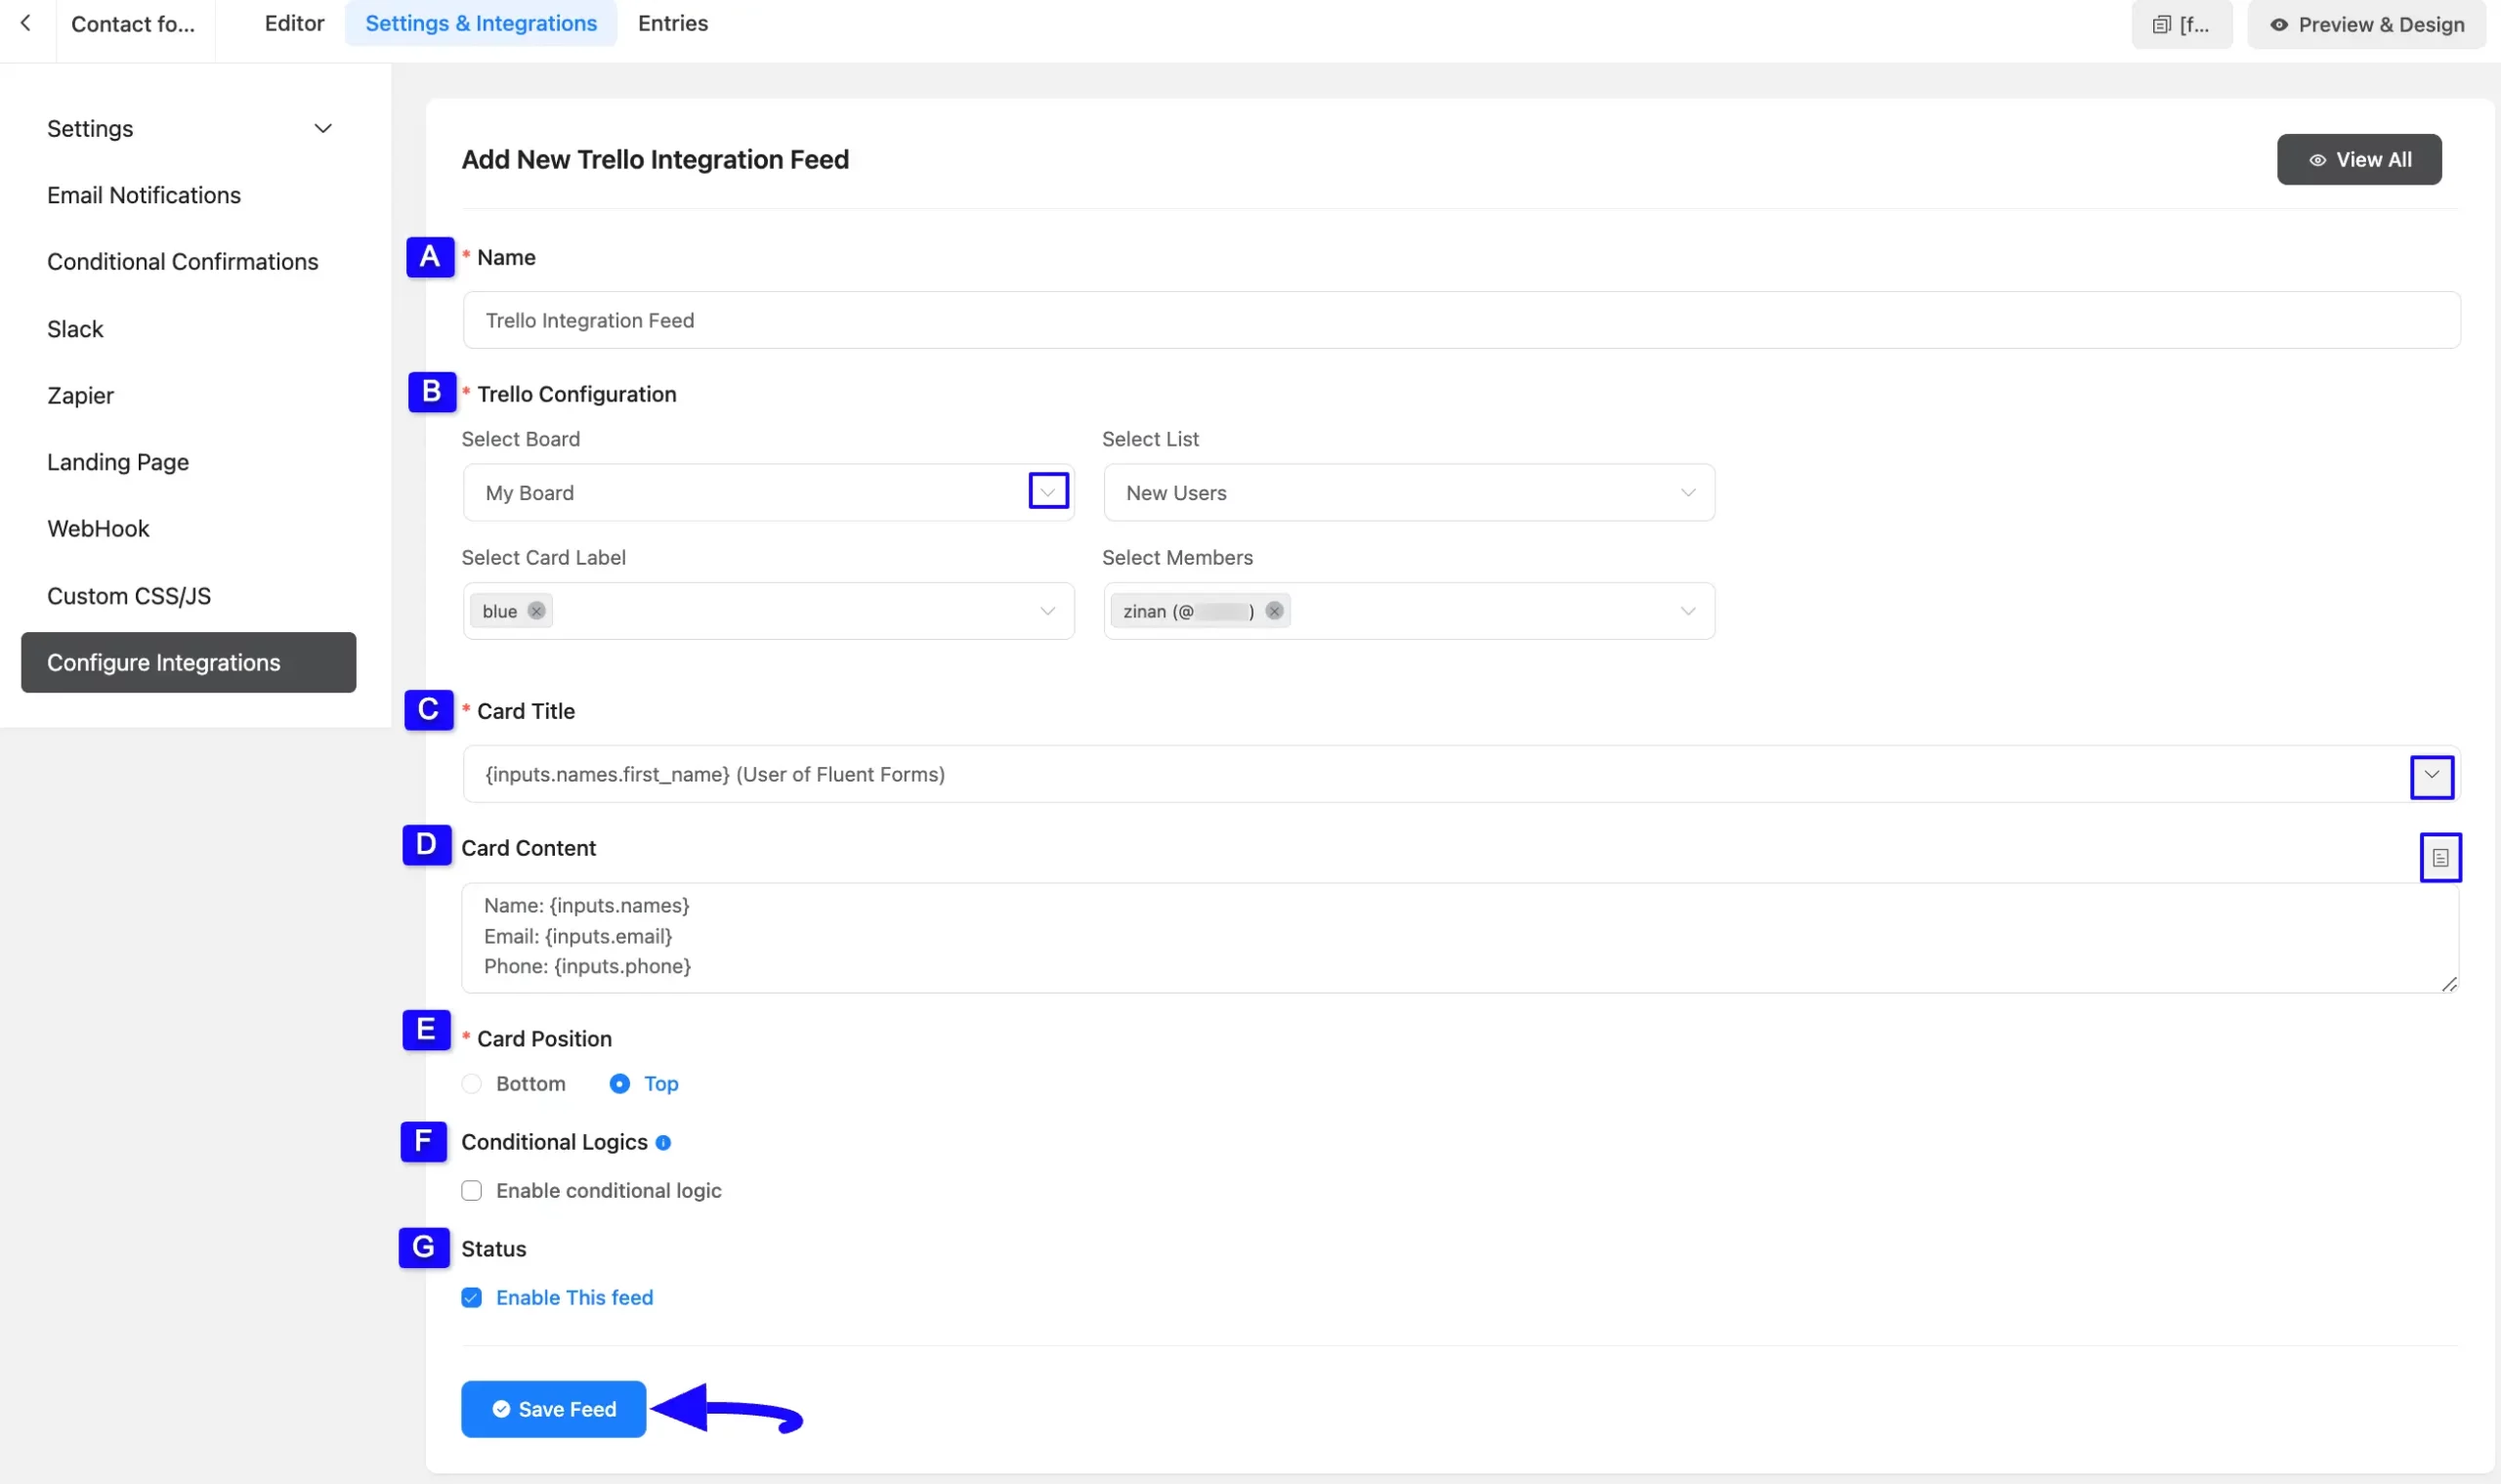The height and width of the screenshot is (1484, 2501).
Task: Click the back arrow icon
Action: 26,23
